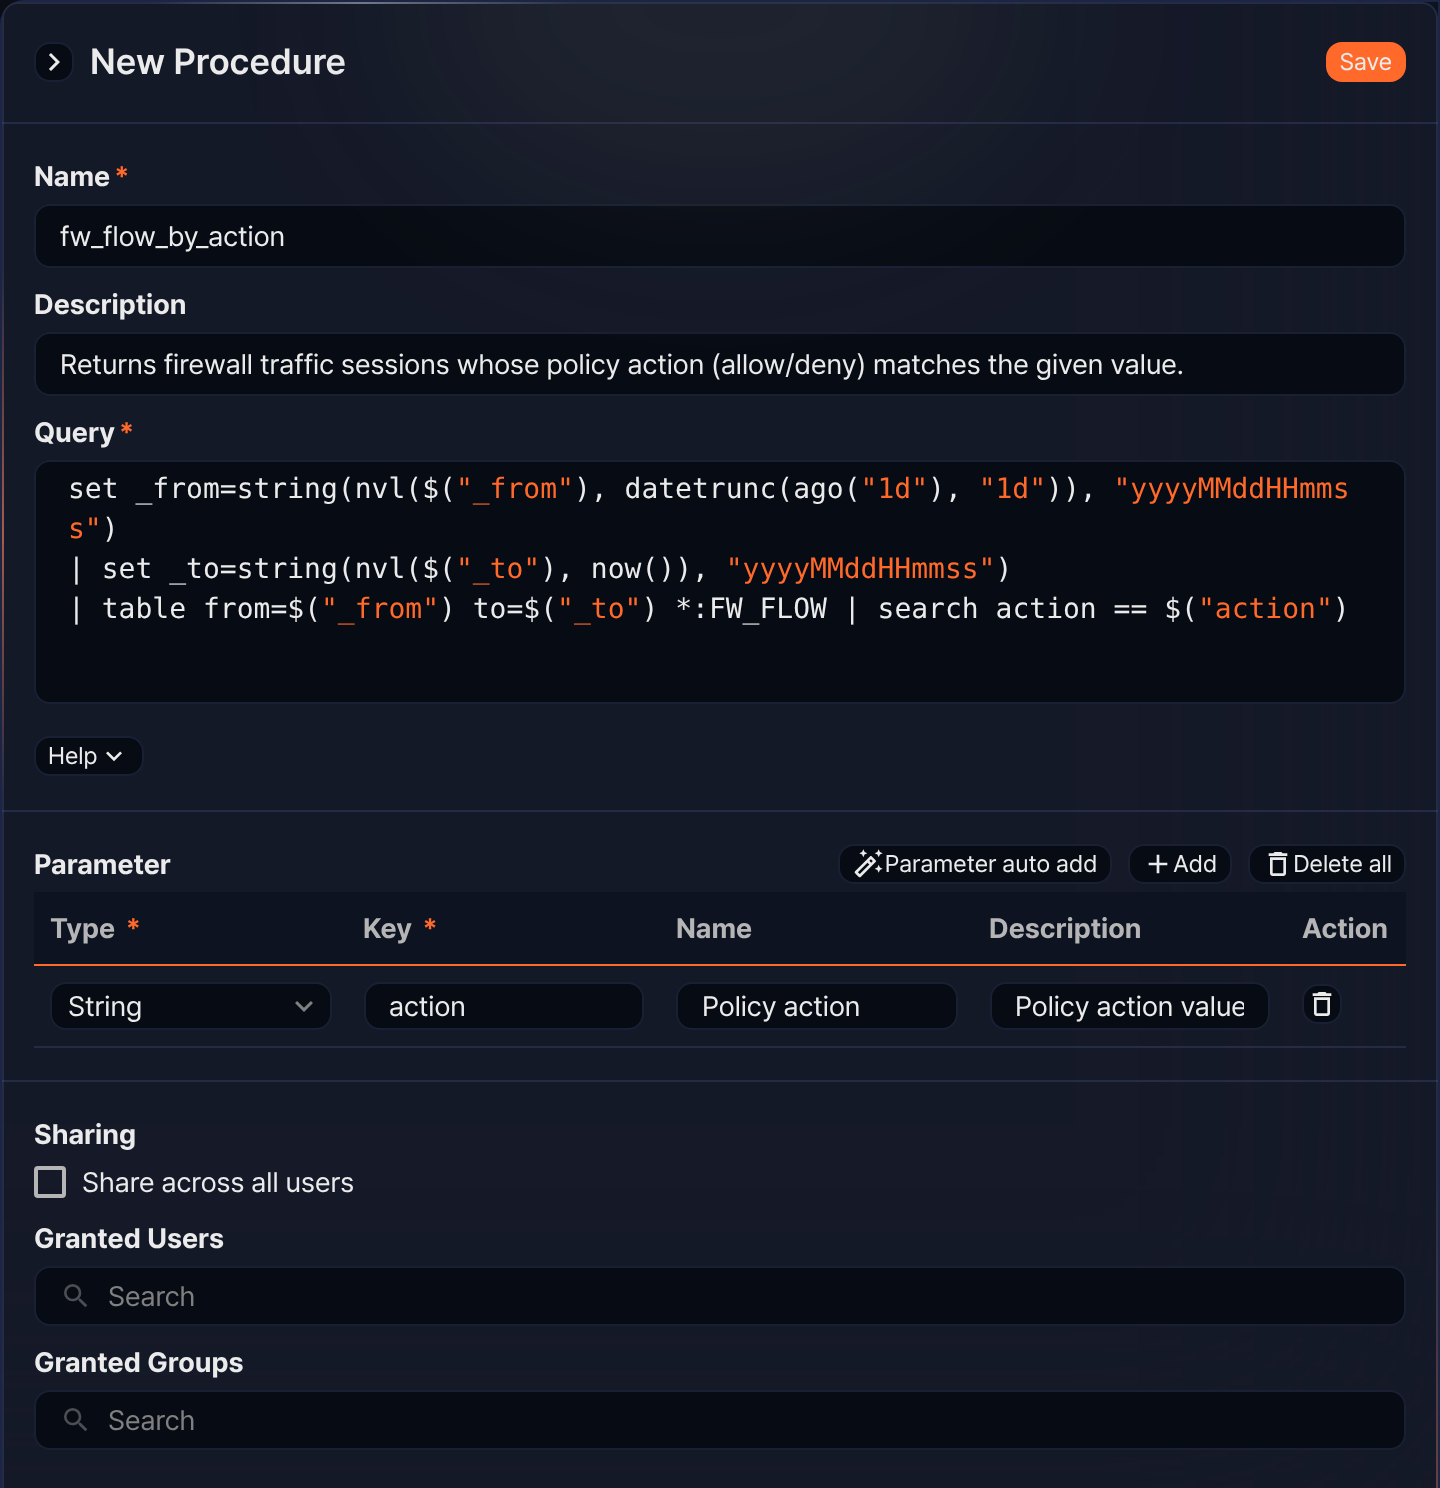Click the parameter table 'Name' column header

[714, 928]
